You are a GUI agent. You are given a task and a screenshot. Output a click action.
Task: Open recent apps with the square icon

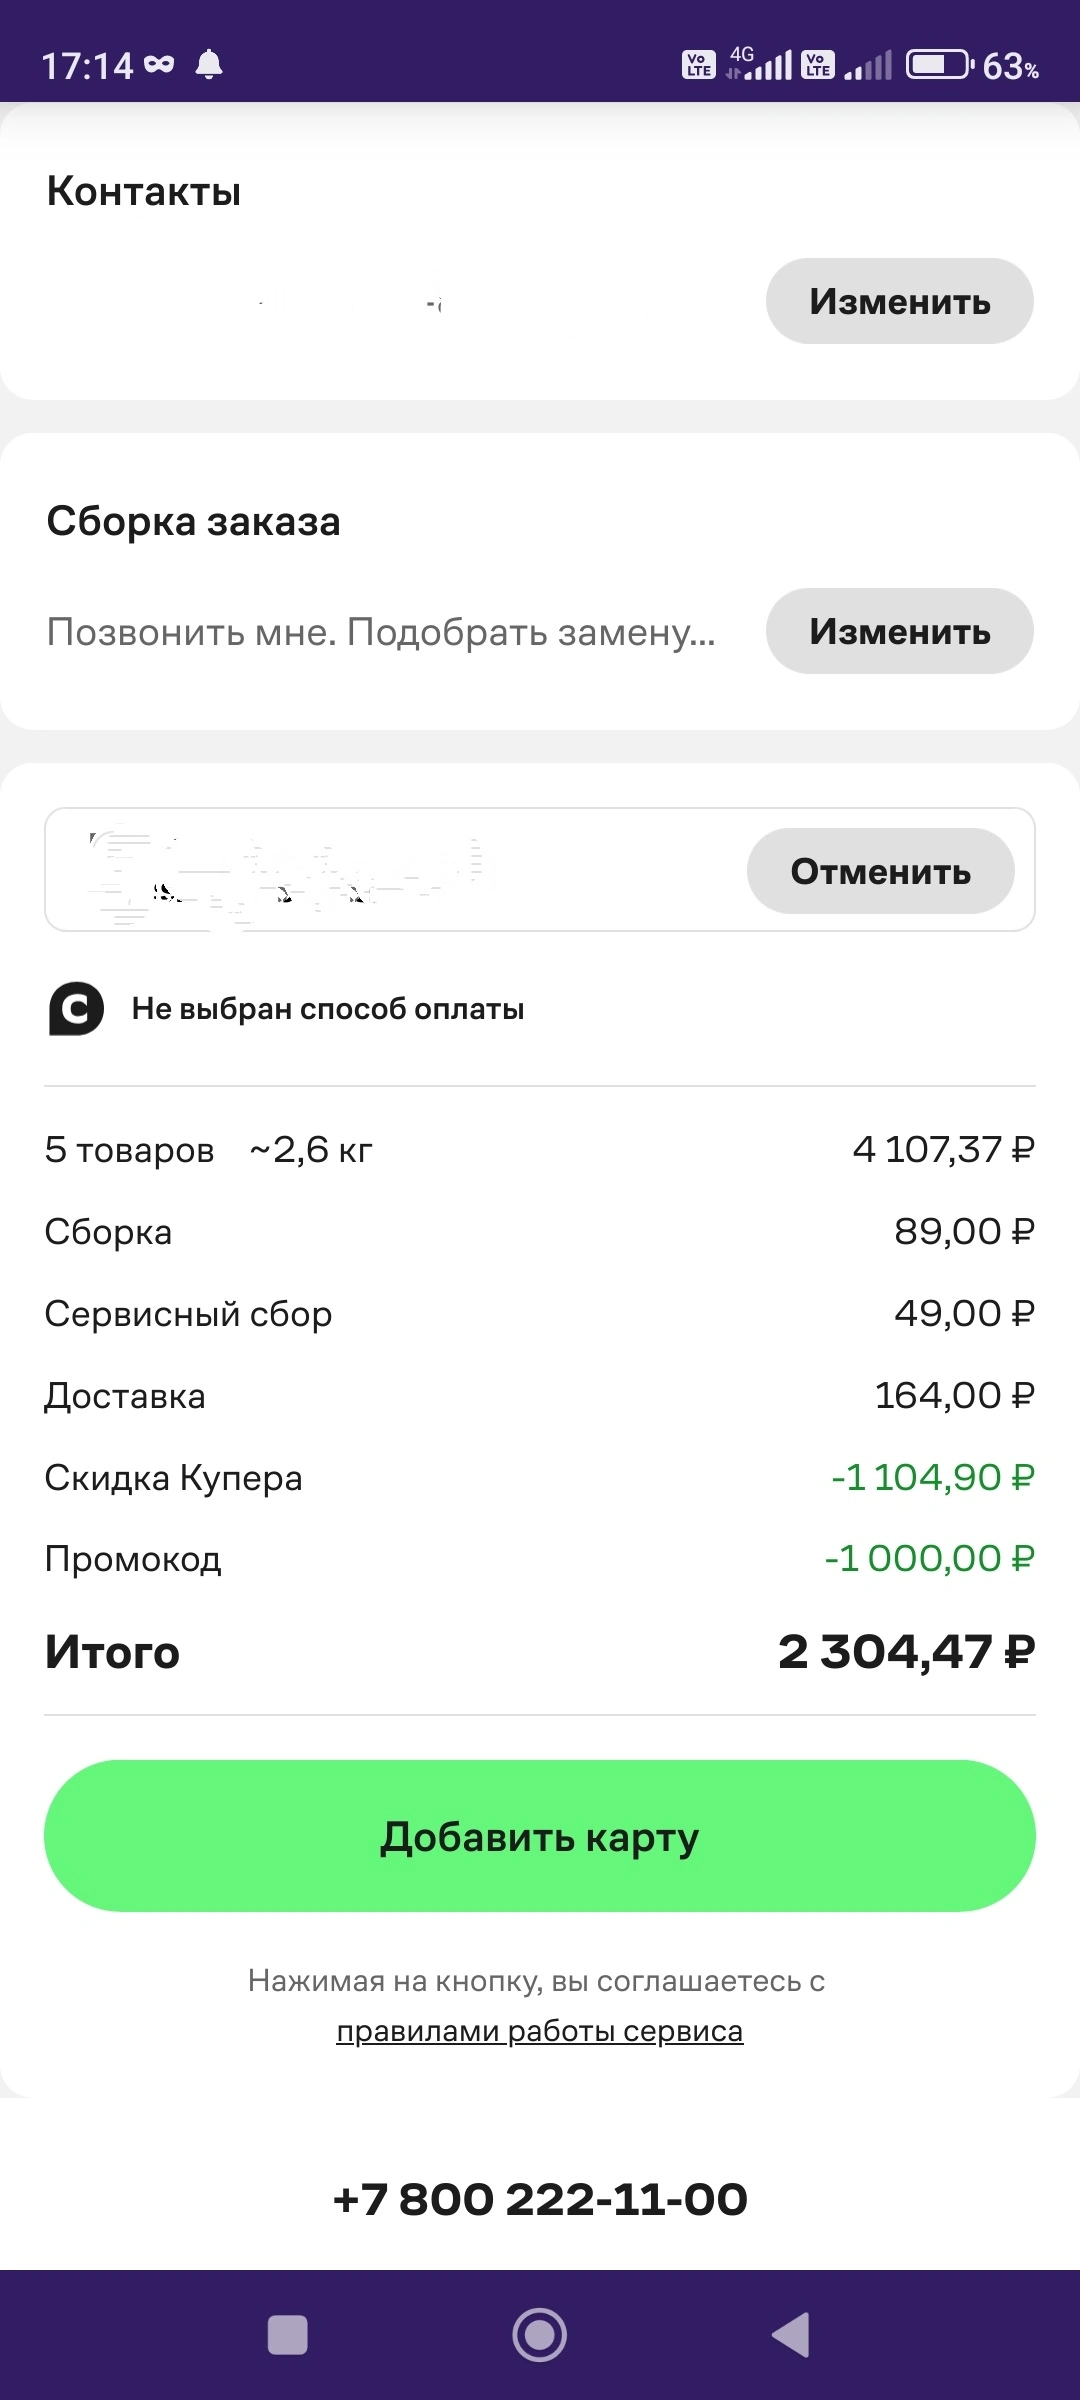click(288, 2335)
